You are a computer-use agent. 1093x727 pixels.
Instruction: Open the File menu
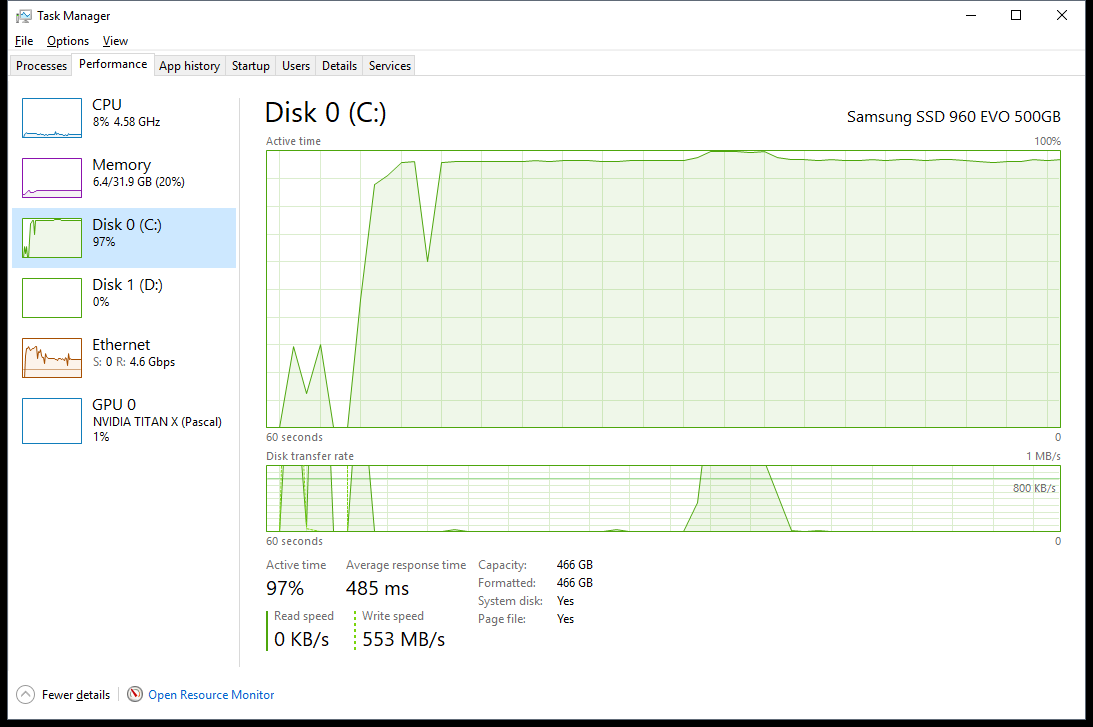coord(24,41)
